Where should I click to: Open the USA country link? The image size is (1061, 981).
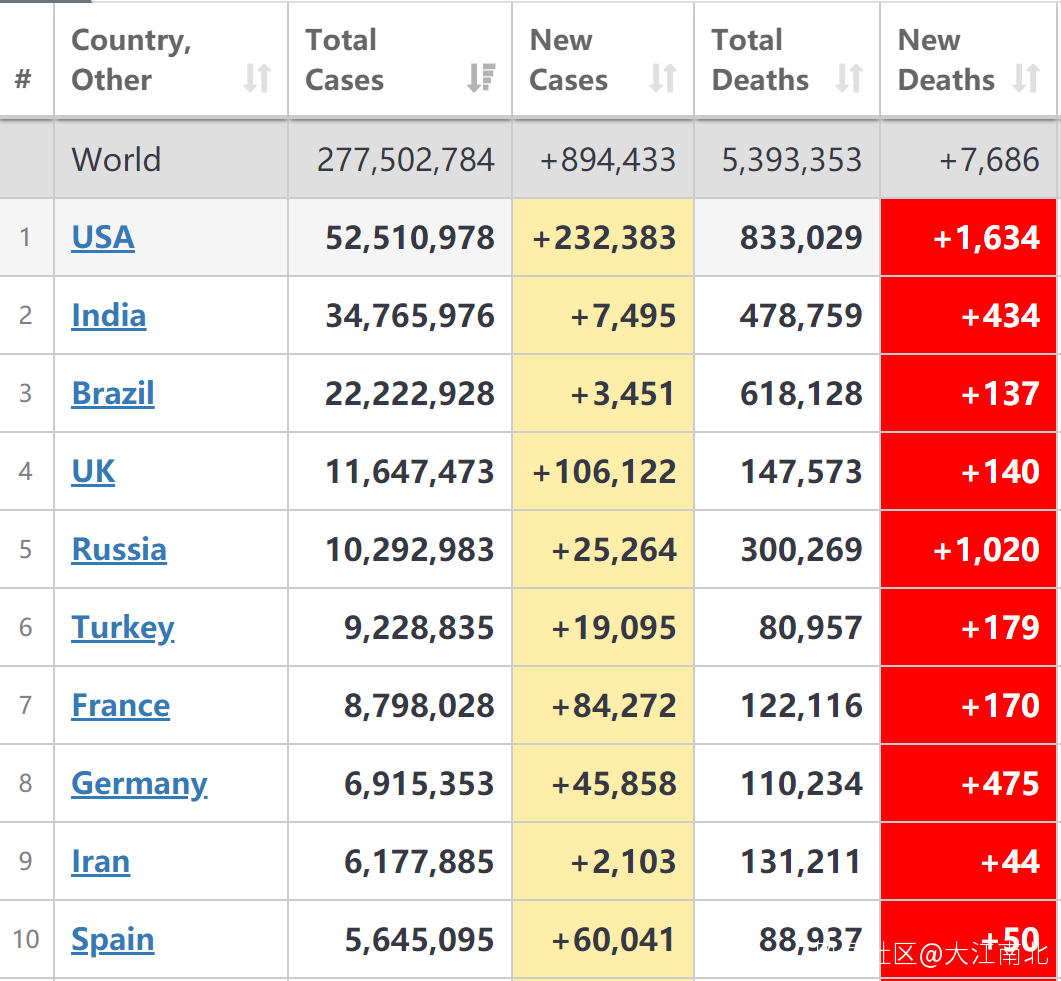(103, 237)
